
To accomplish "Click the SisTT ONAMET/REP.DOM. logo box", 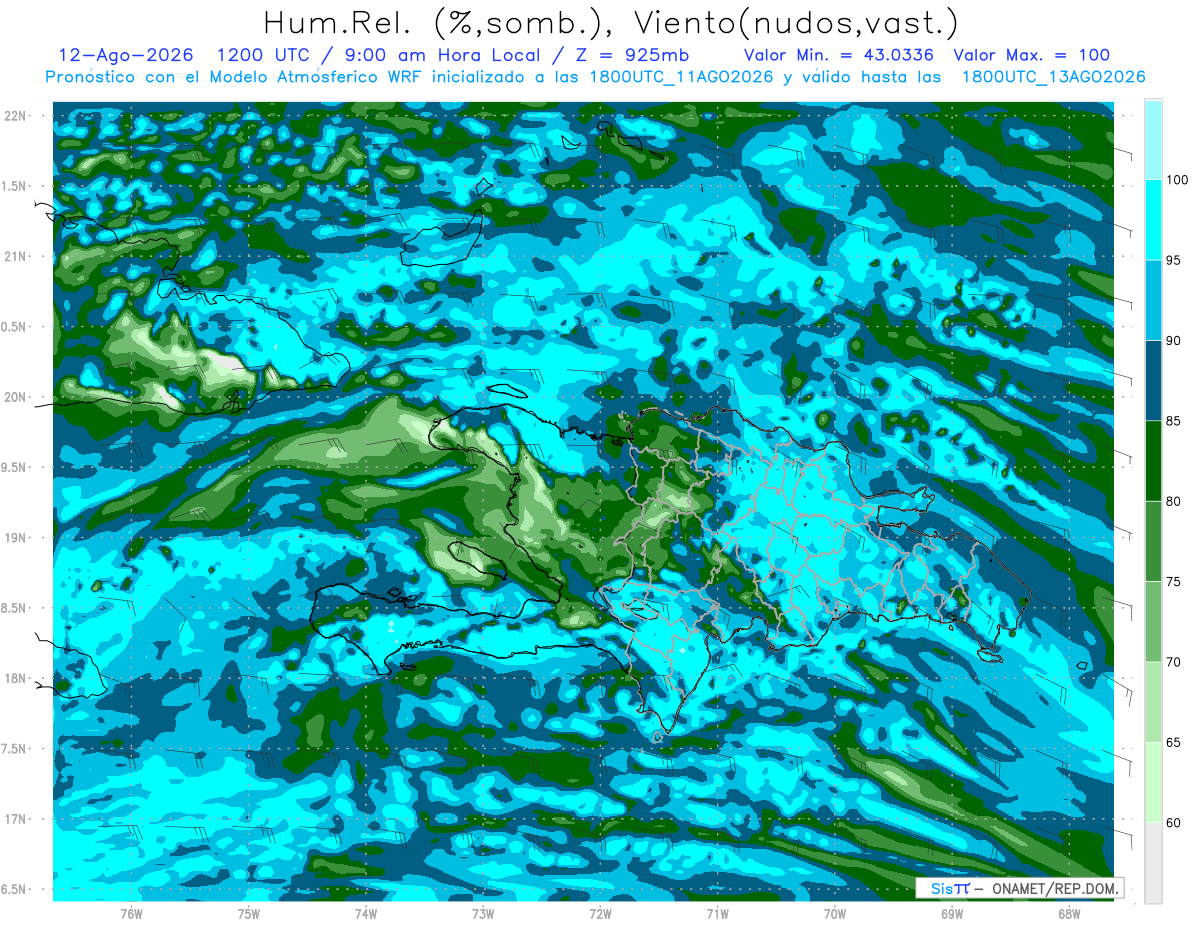I will pyautogui.click(x=1019, y=888).
